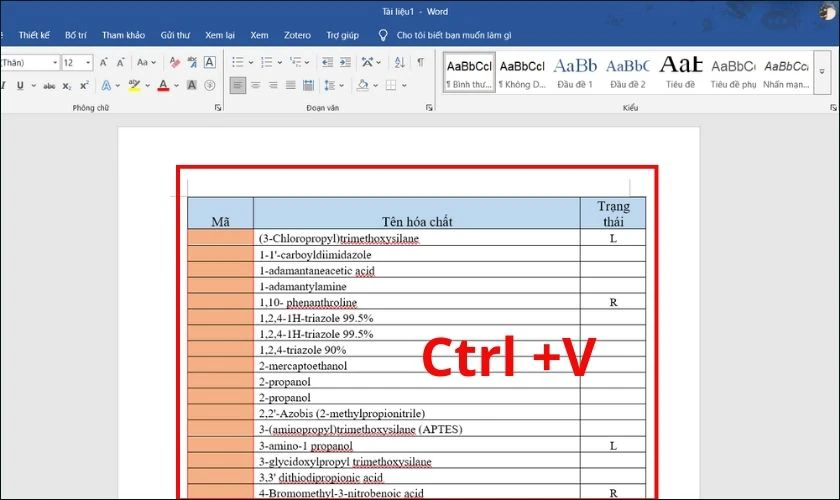The width and height of the screenshot is (840, 500).
Task: Expand the styles gallery
Action: (x=822, y=72)
